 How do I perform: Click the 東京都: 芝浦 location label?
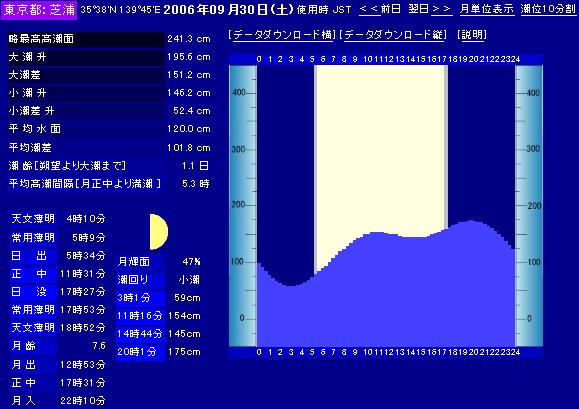39,10
